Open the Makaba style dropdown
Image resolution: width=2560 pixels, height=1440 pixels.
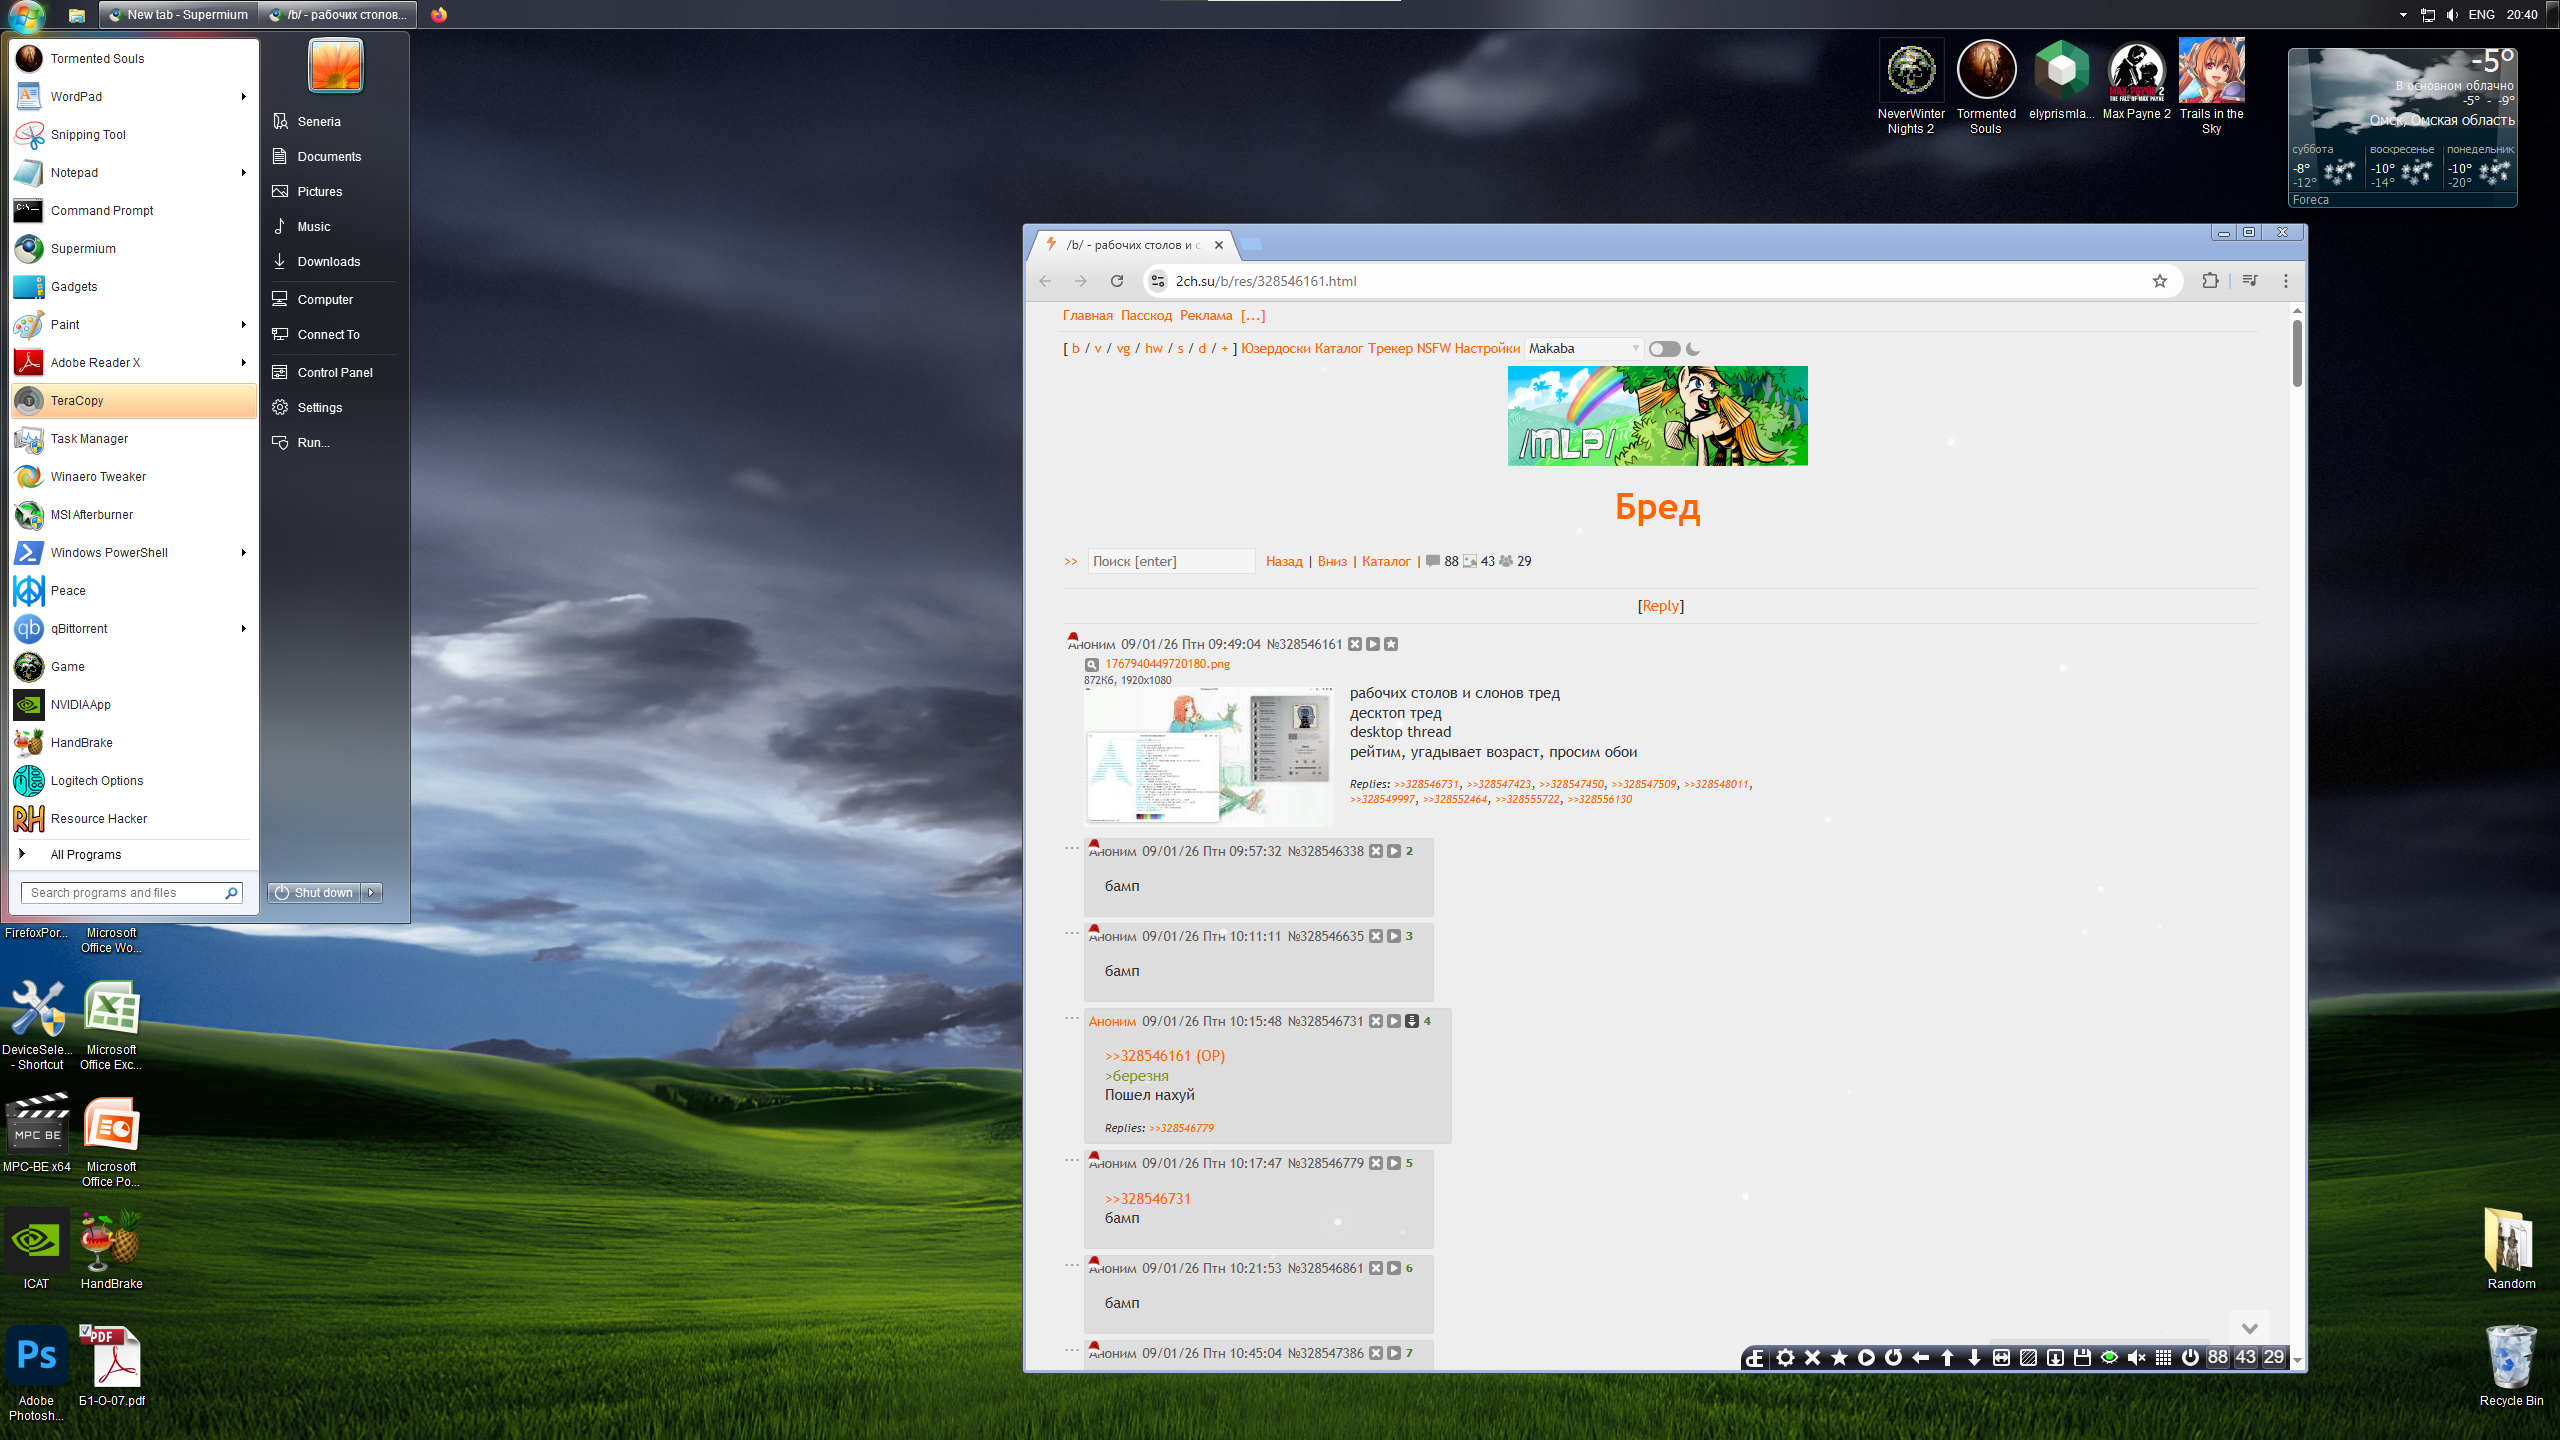coord(1583,349)
